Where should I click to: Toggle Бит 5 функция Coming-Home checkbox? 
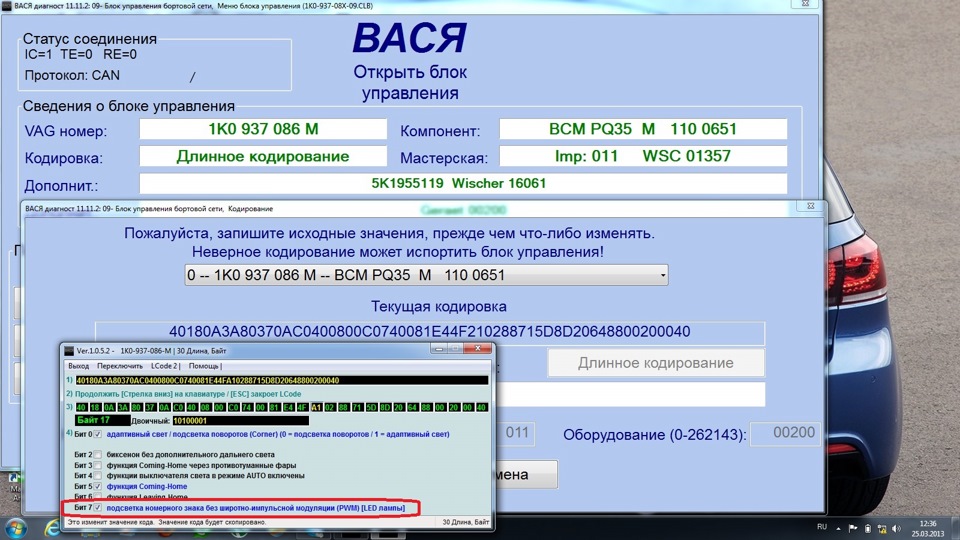click(98, 486)
